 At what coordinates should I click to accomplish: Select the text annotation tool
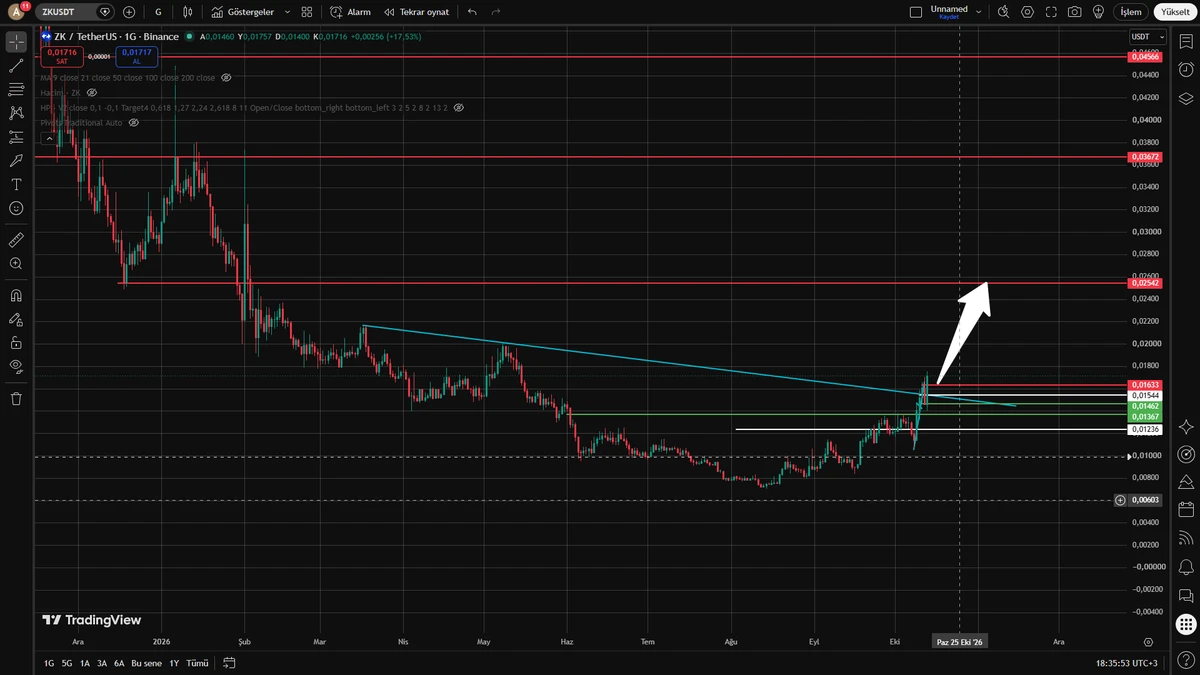(16, 185)
